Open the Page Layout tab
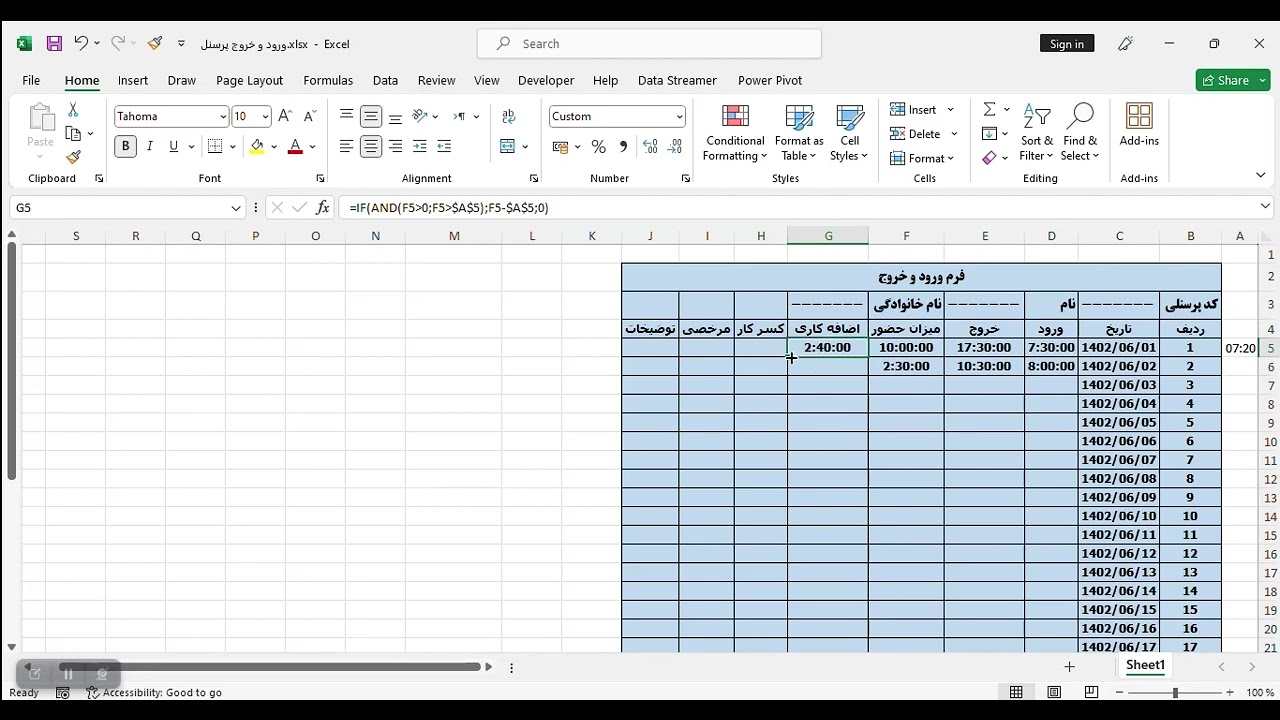This screenshot has width=1280, height=720. tap(249, 81)
